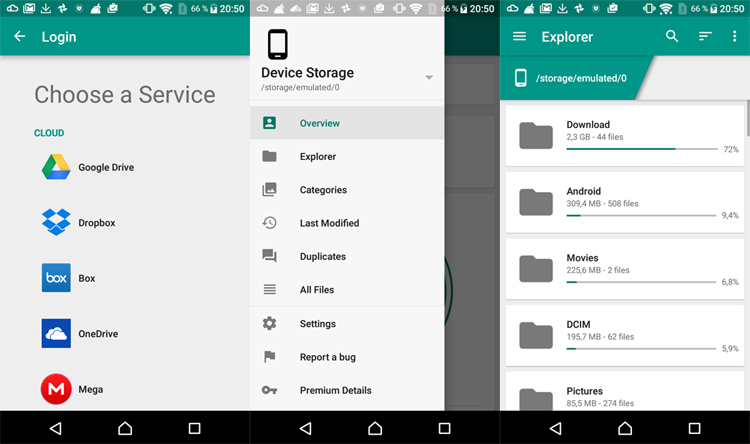Click the phone icon in the path breadcrumb

521,78
